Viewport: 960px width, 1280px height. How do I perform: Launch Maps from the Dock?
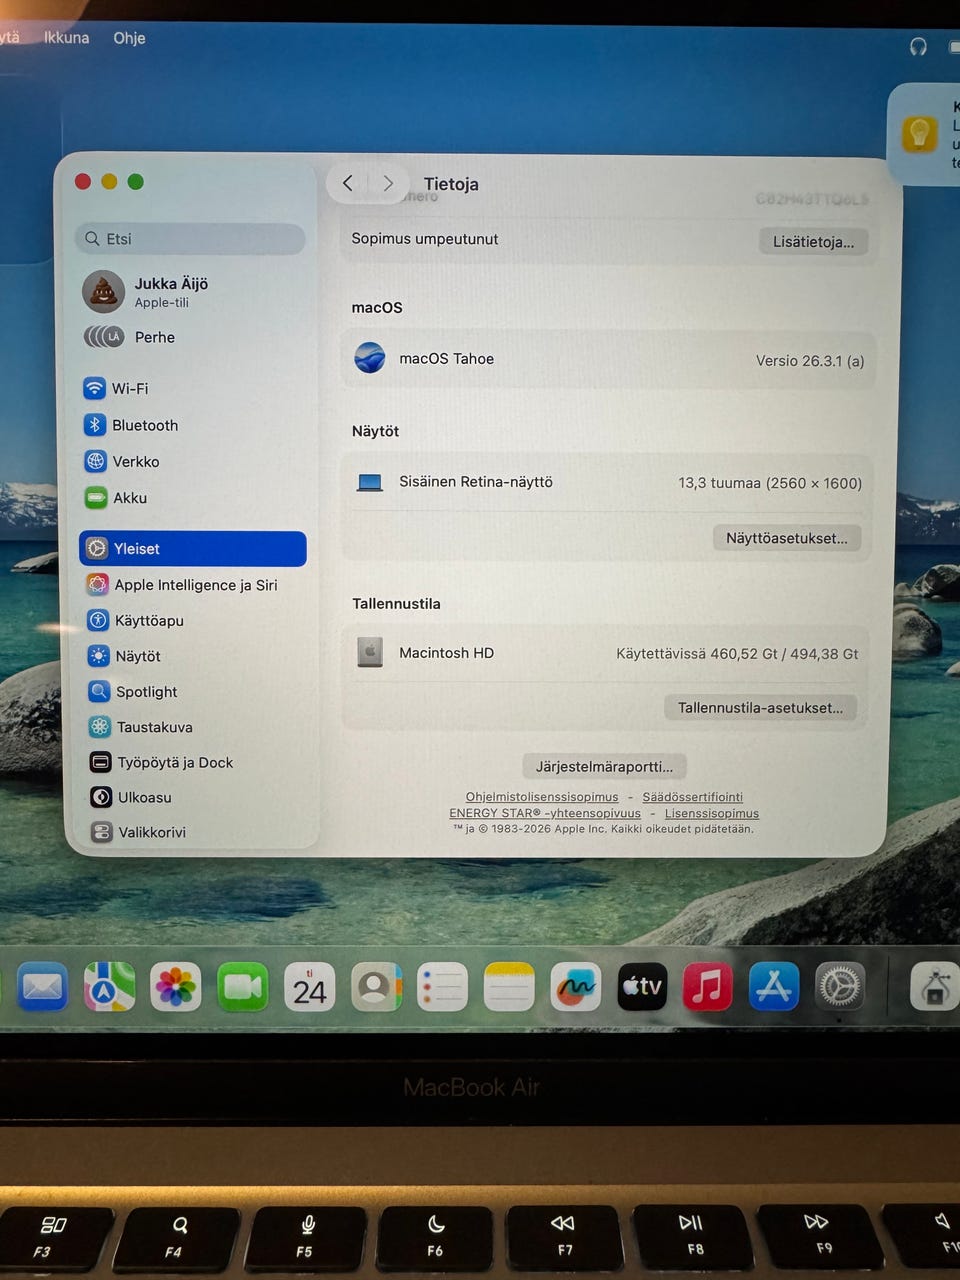point(109,987)
